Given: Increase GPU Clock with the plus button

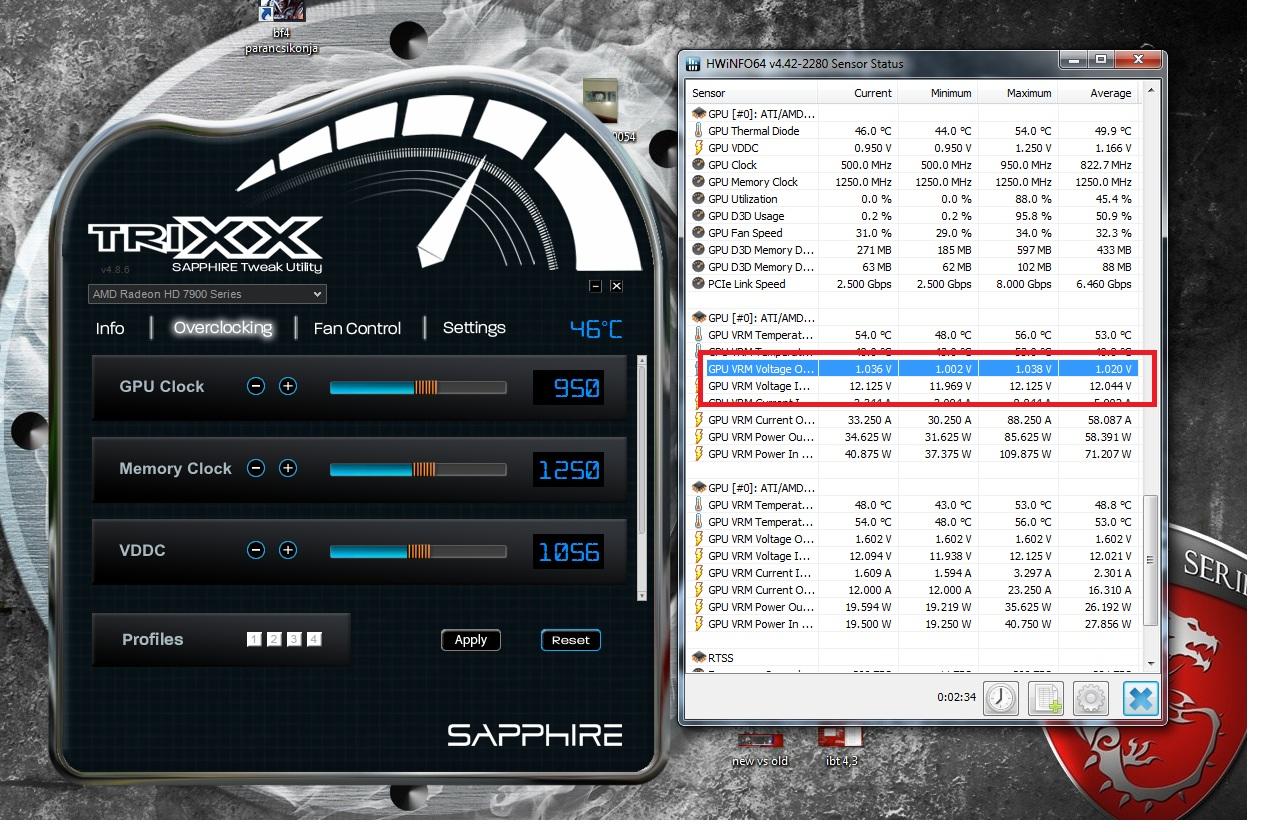Looking at the screenshot, I should click(x=288, y=386).
